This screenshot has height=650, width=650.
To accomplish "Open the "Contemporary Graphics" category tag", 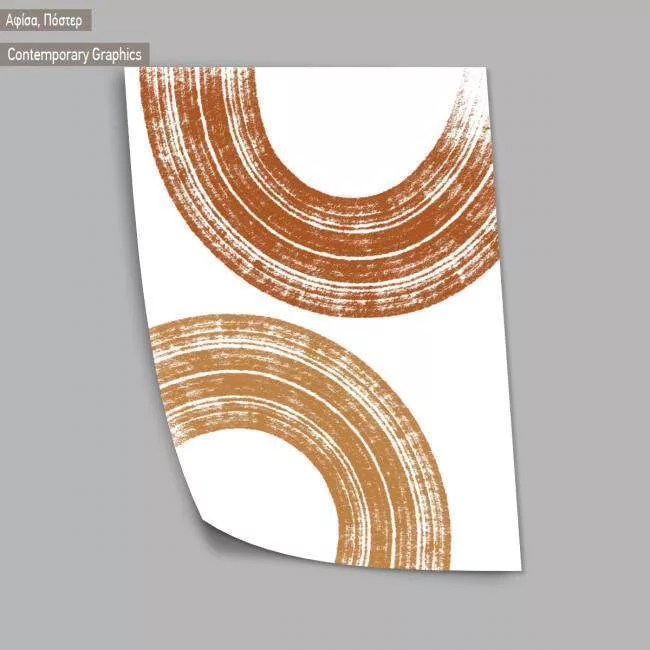I will pos(74,55).
